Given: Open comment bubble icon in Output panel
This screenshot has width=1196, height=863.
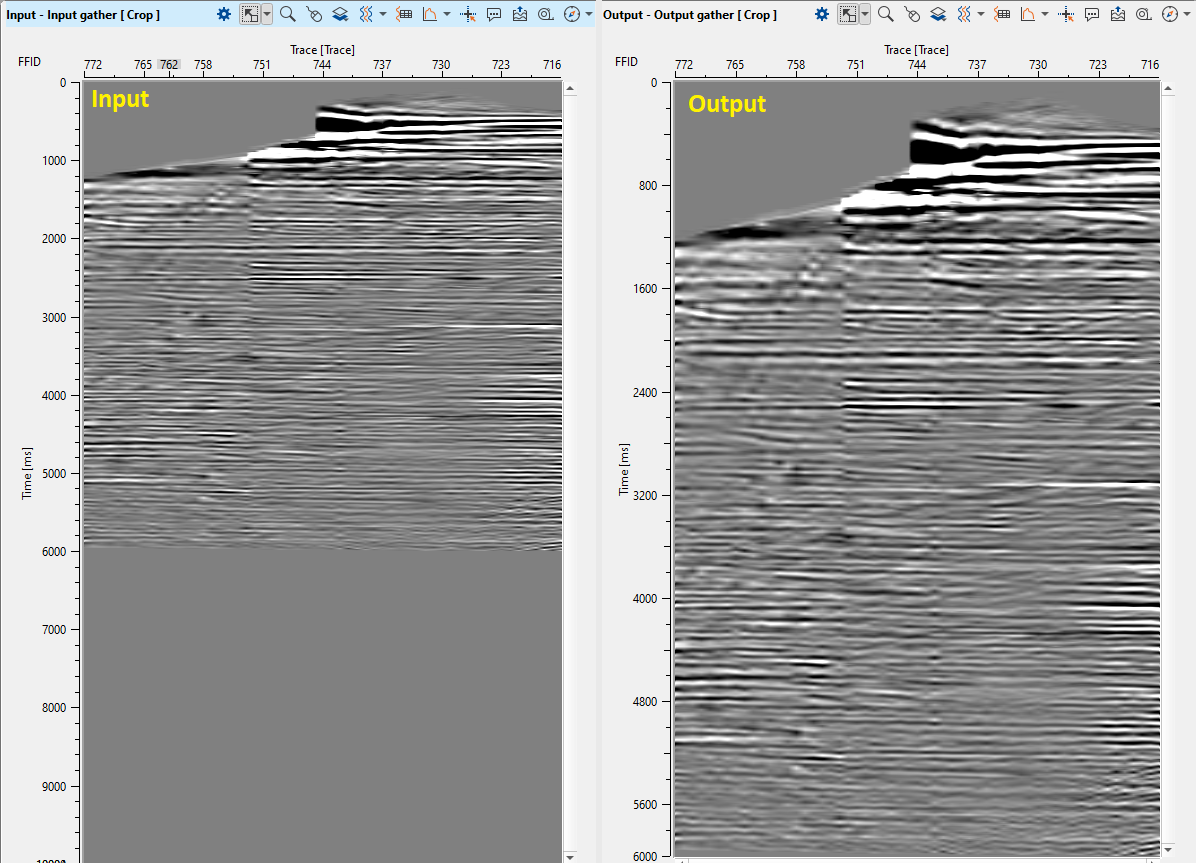Looking at the screenshot, I should pyautogui.click(x=1092, y=14).
